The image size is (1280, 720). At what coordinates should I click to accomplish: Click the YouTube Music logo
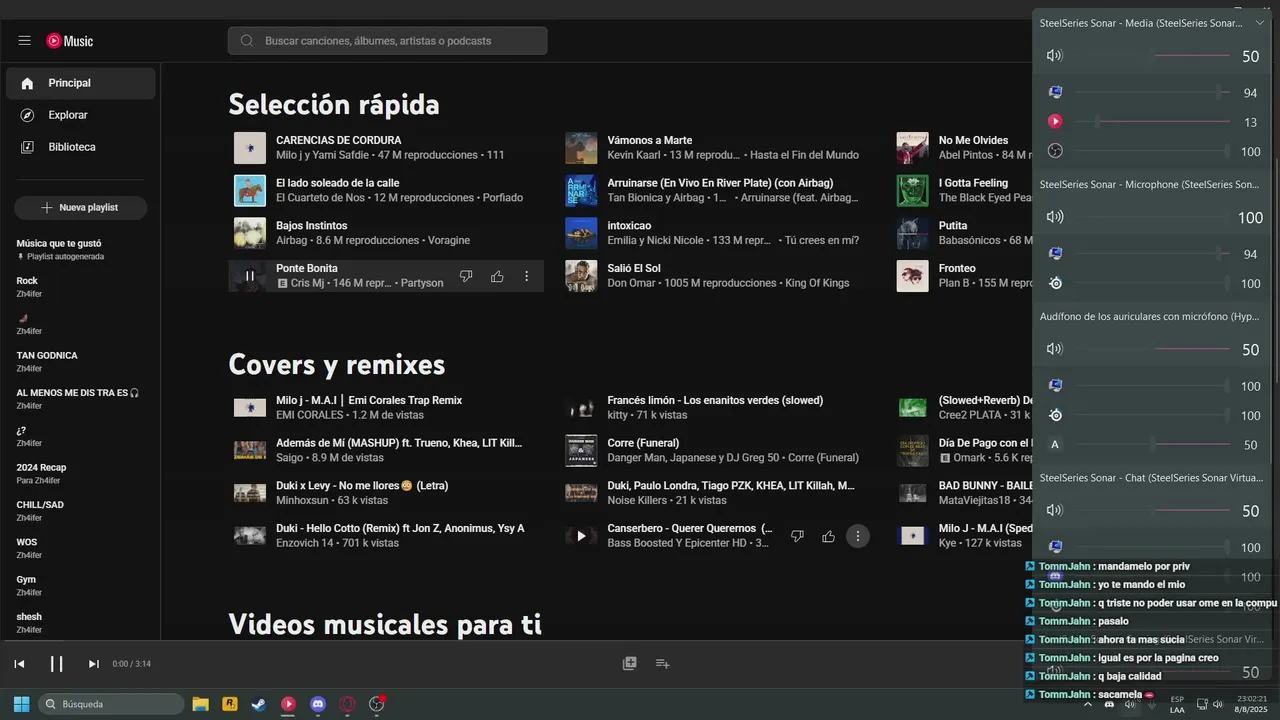pos(69,41)
